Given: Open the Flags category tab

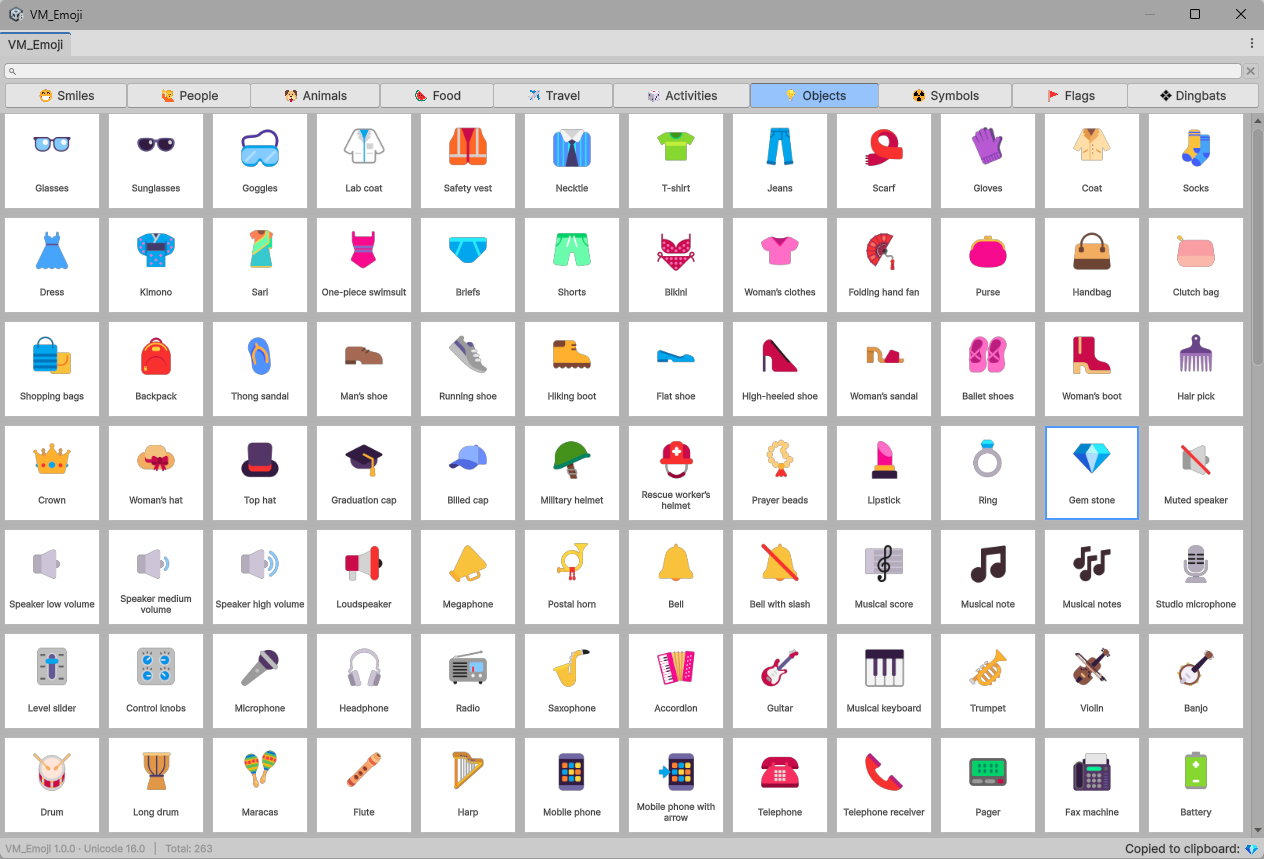Looking at the screenshot, I should point(1070,96).
